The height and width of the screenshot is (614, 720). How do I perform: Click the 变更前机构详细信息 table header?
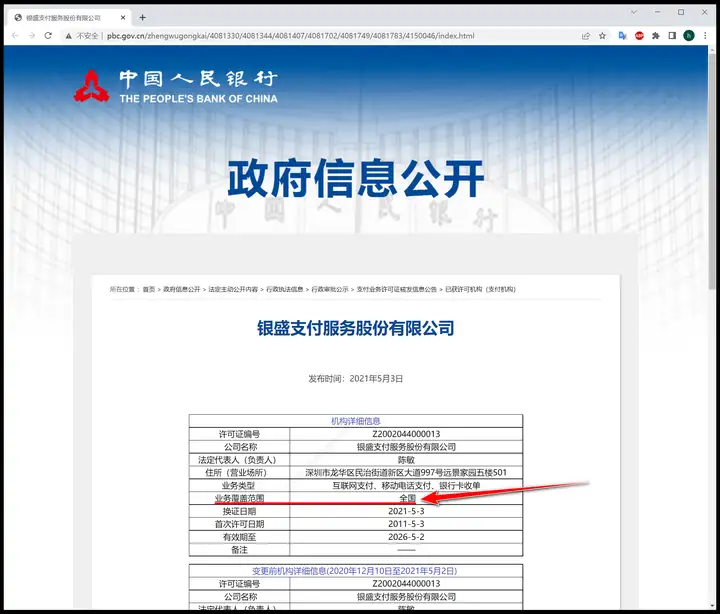(x=356, y=571)
